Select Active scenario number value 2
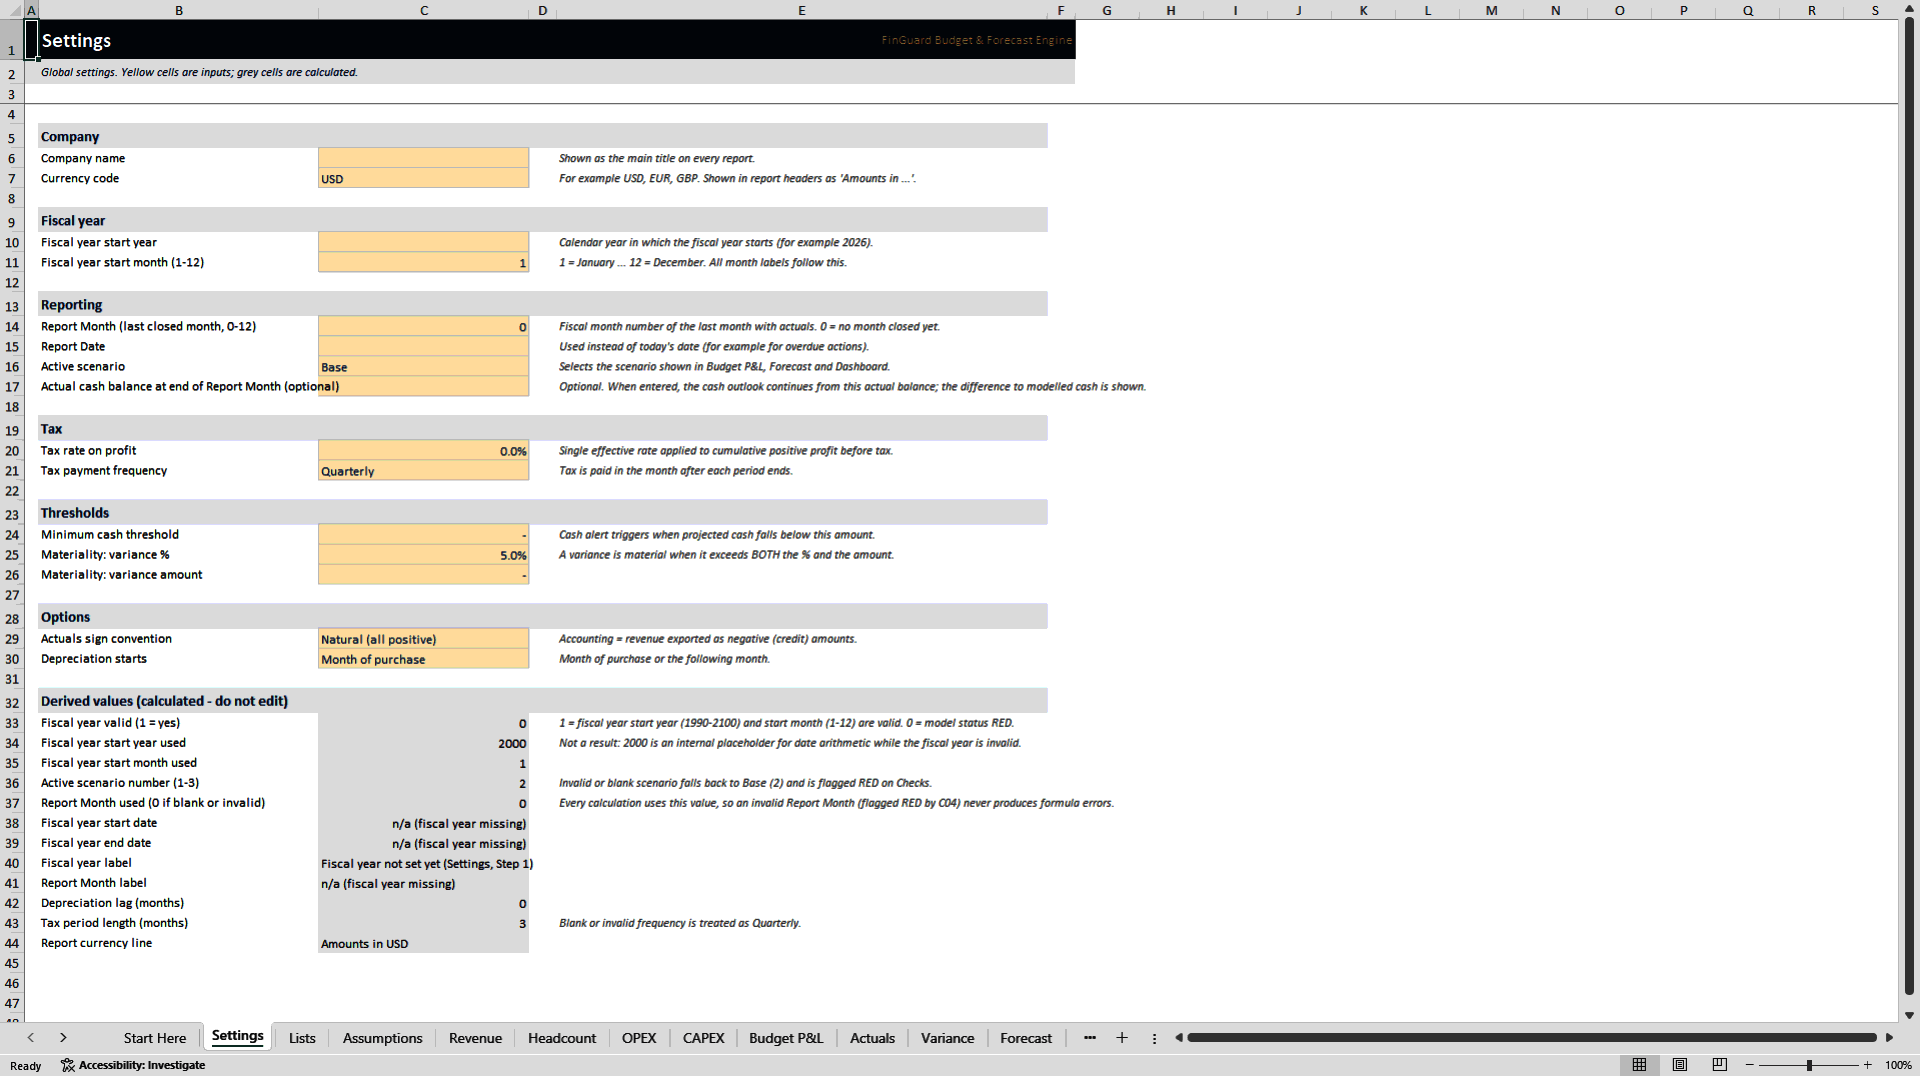1920x1076 pixels. click(x=423, y=783)
